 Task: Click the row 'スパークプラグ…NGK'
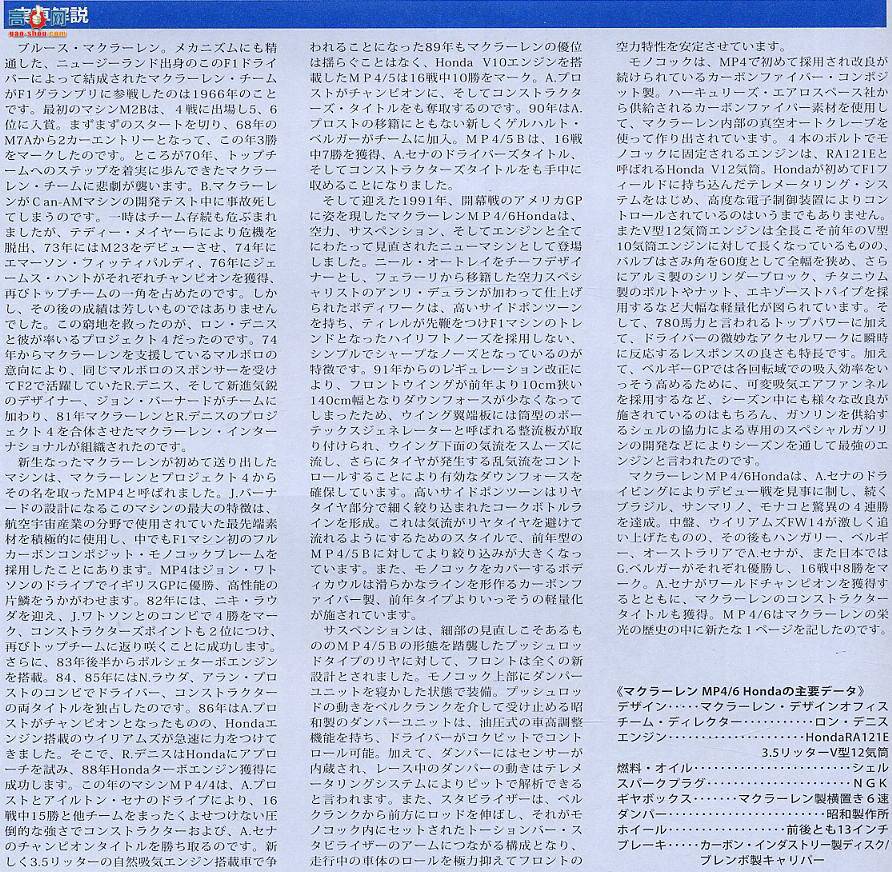[753, 784]
